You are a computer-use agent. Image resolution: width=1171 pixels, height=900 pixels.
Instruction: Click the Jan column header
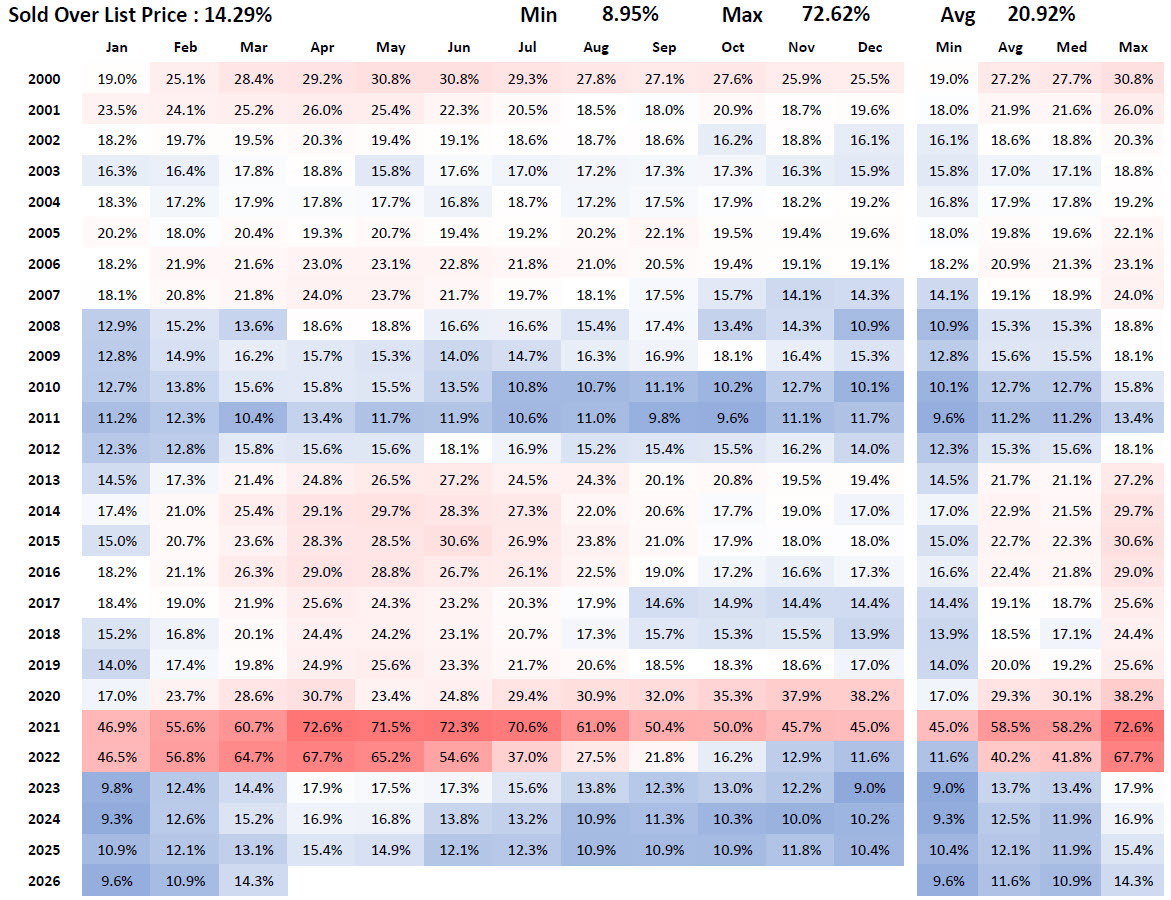click(x=117, y=47)
